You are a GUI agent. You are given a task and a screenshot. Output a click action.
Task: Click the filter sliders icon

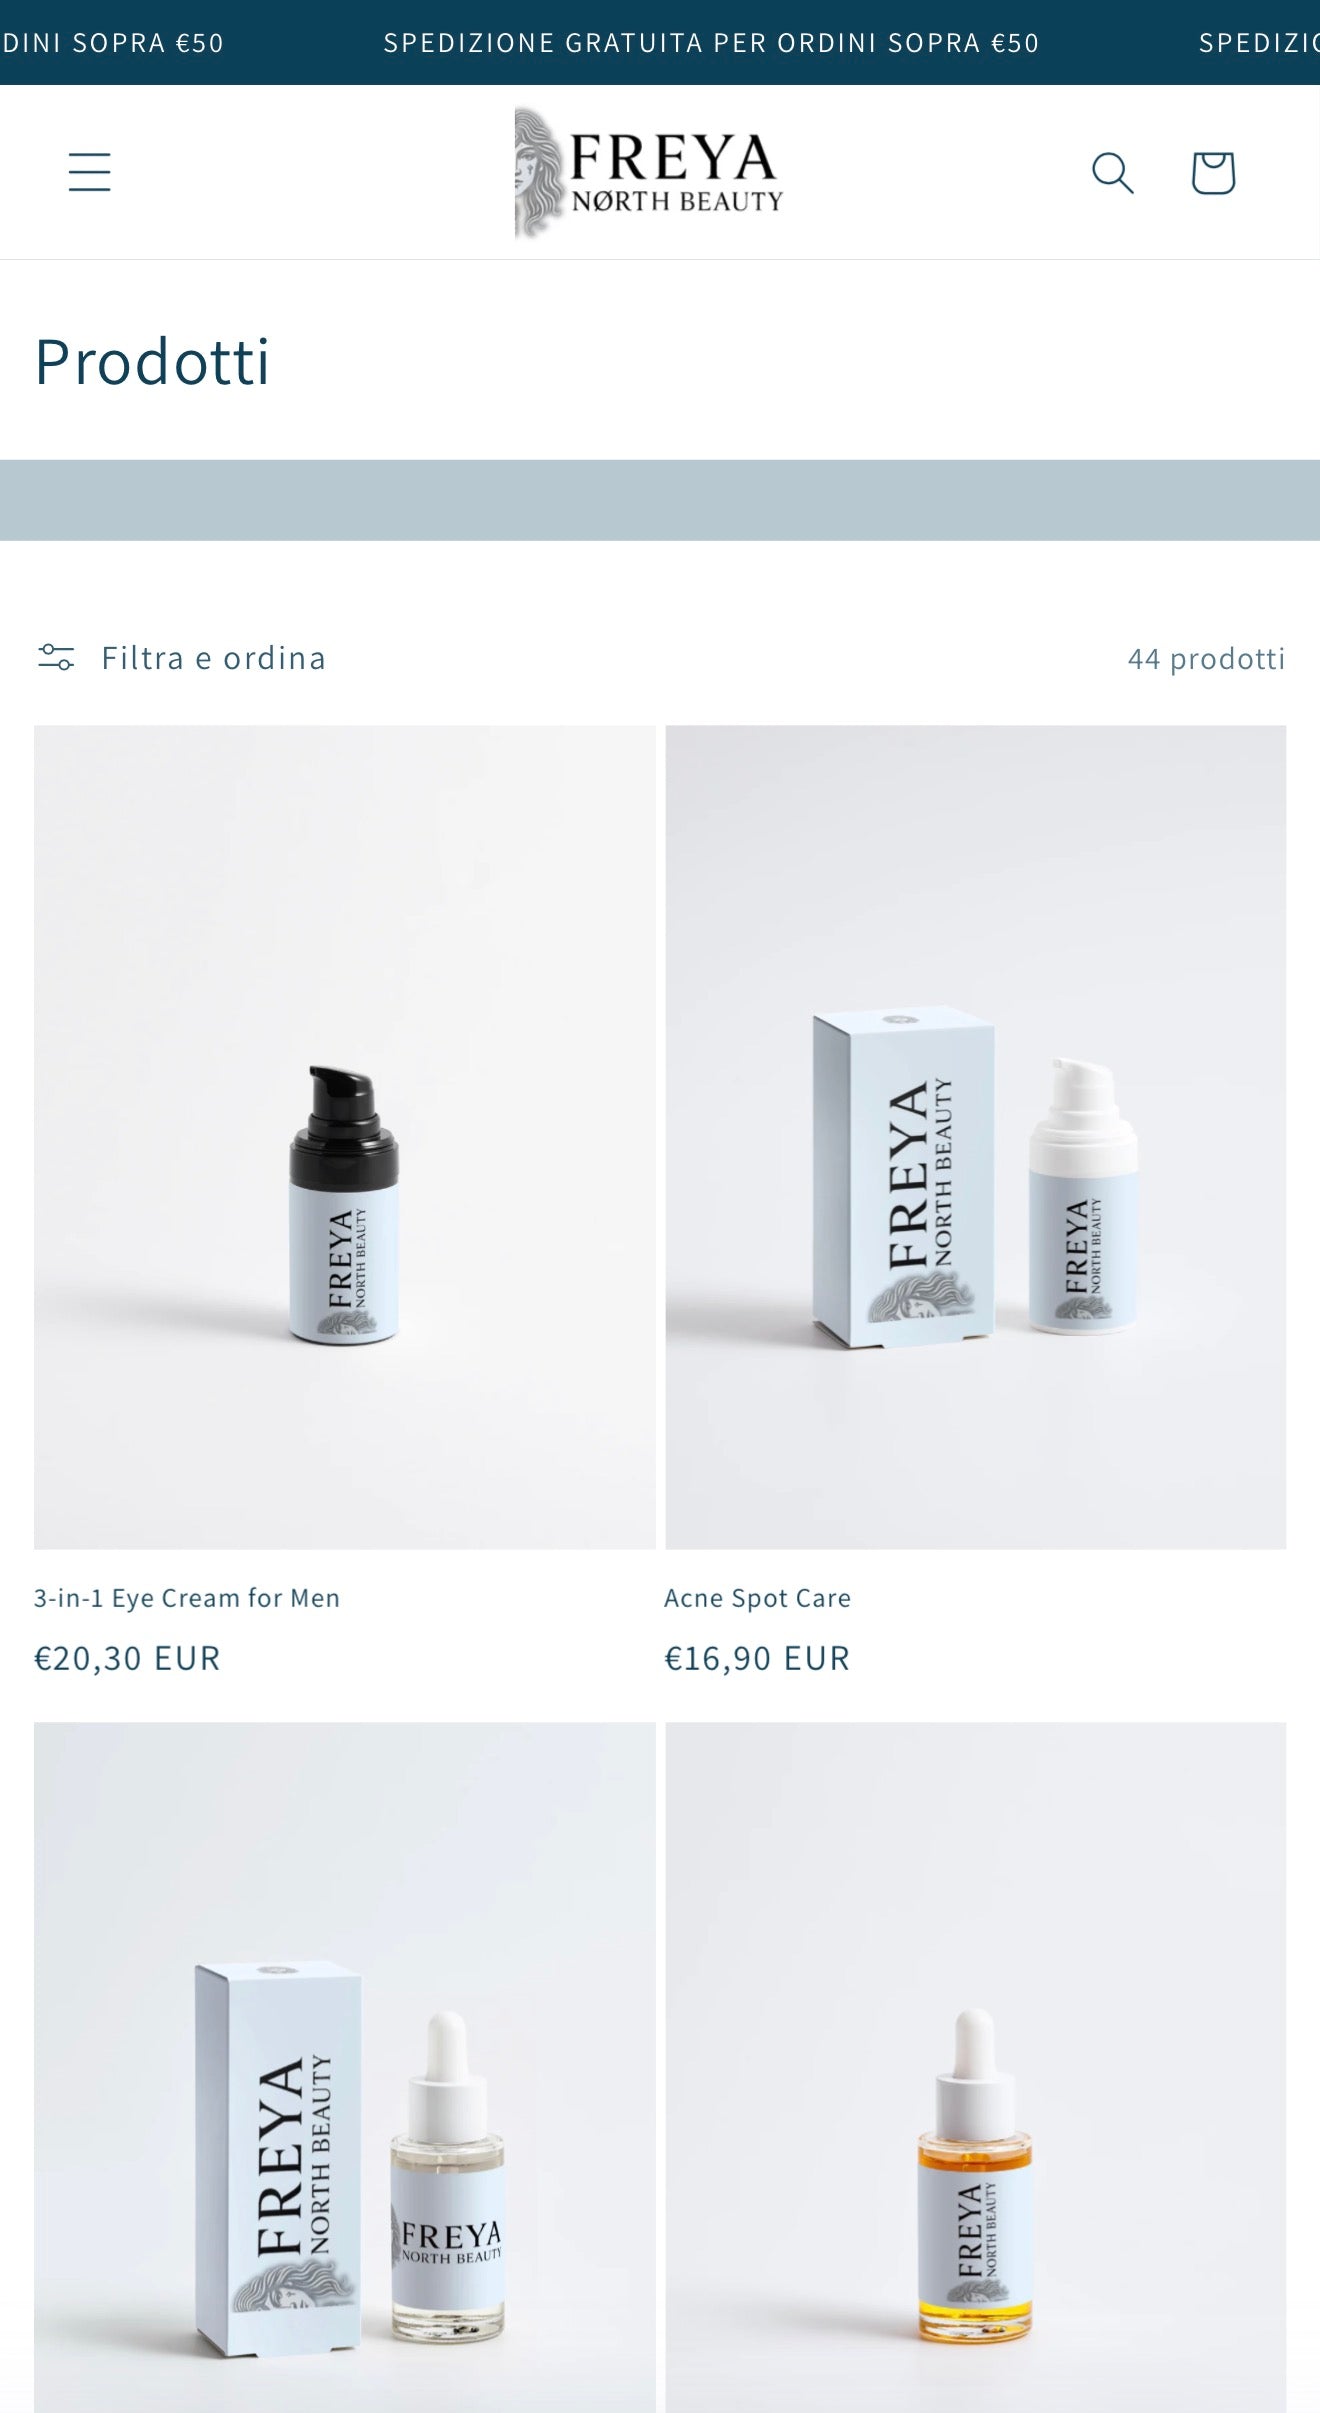(56, 657)
